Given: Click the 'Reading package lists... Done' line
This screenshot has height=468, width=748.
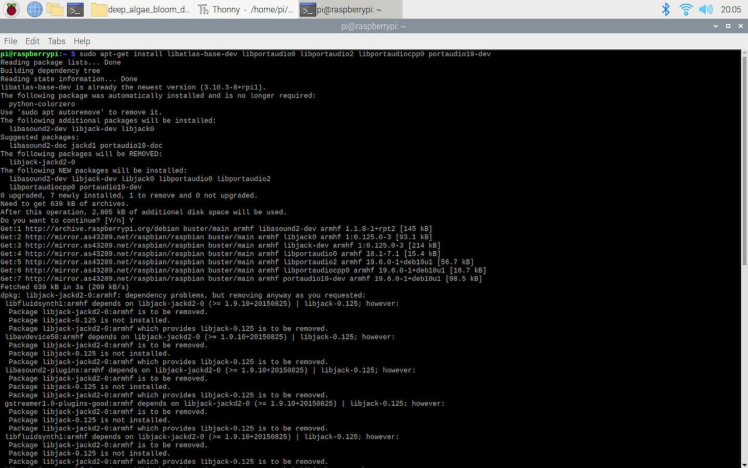Looking at the screenshot, I should [61, 62].
